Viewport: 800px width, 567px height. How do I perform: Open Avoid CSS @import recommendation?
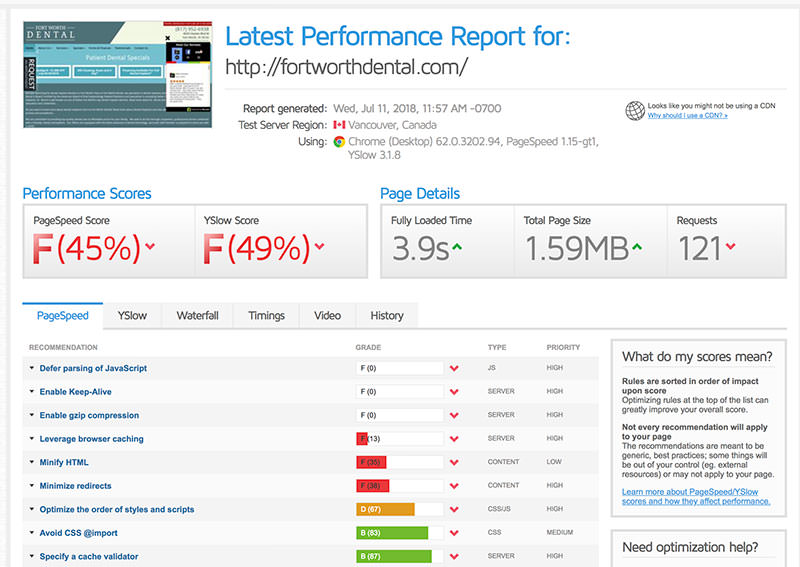click(79, 533)
